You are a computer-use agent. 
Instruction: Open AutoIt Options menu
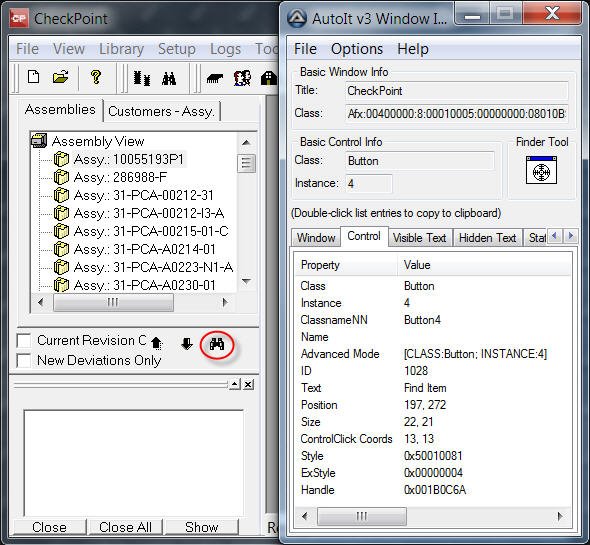click(x=357, y=49)
